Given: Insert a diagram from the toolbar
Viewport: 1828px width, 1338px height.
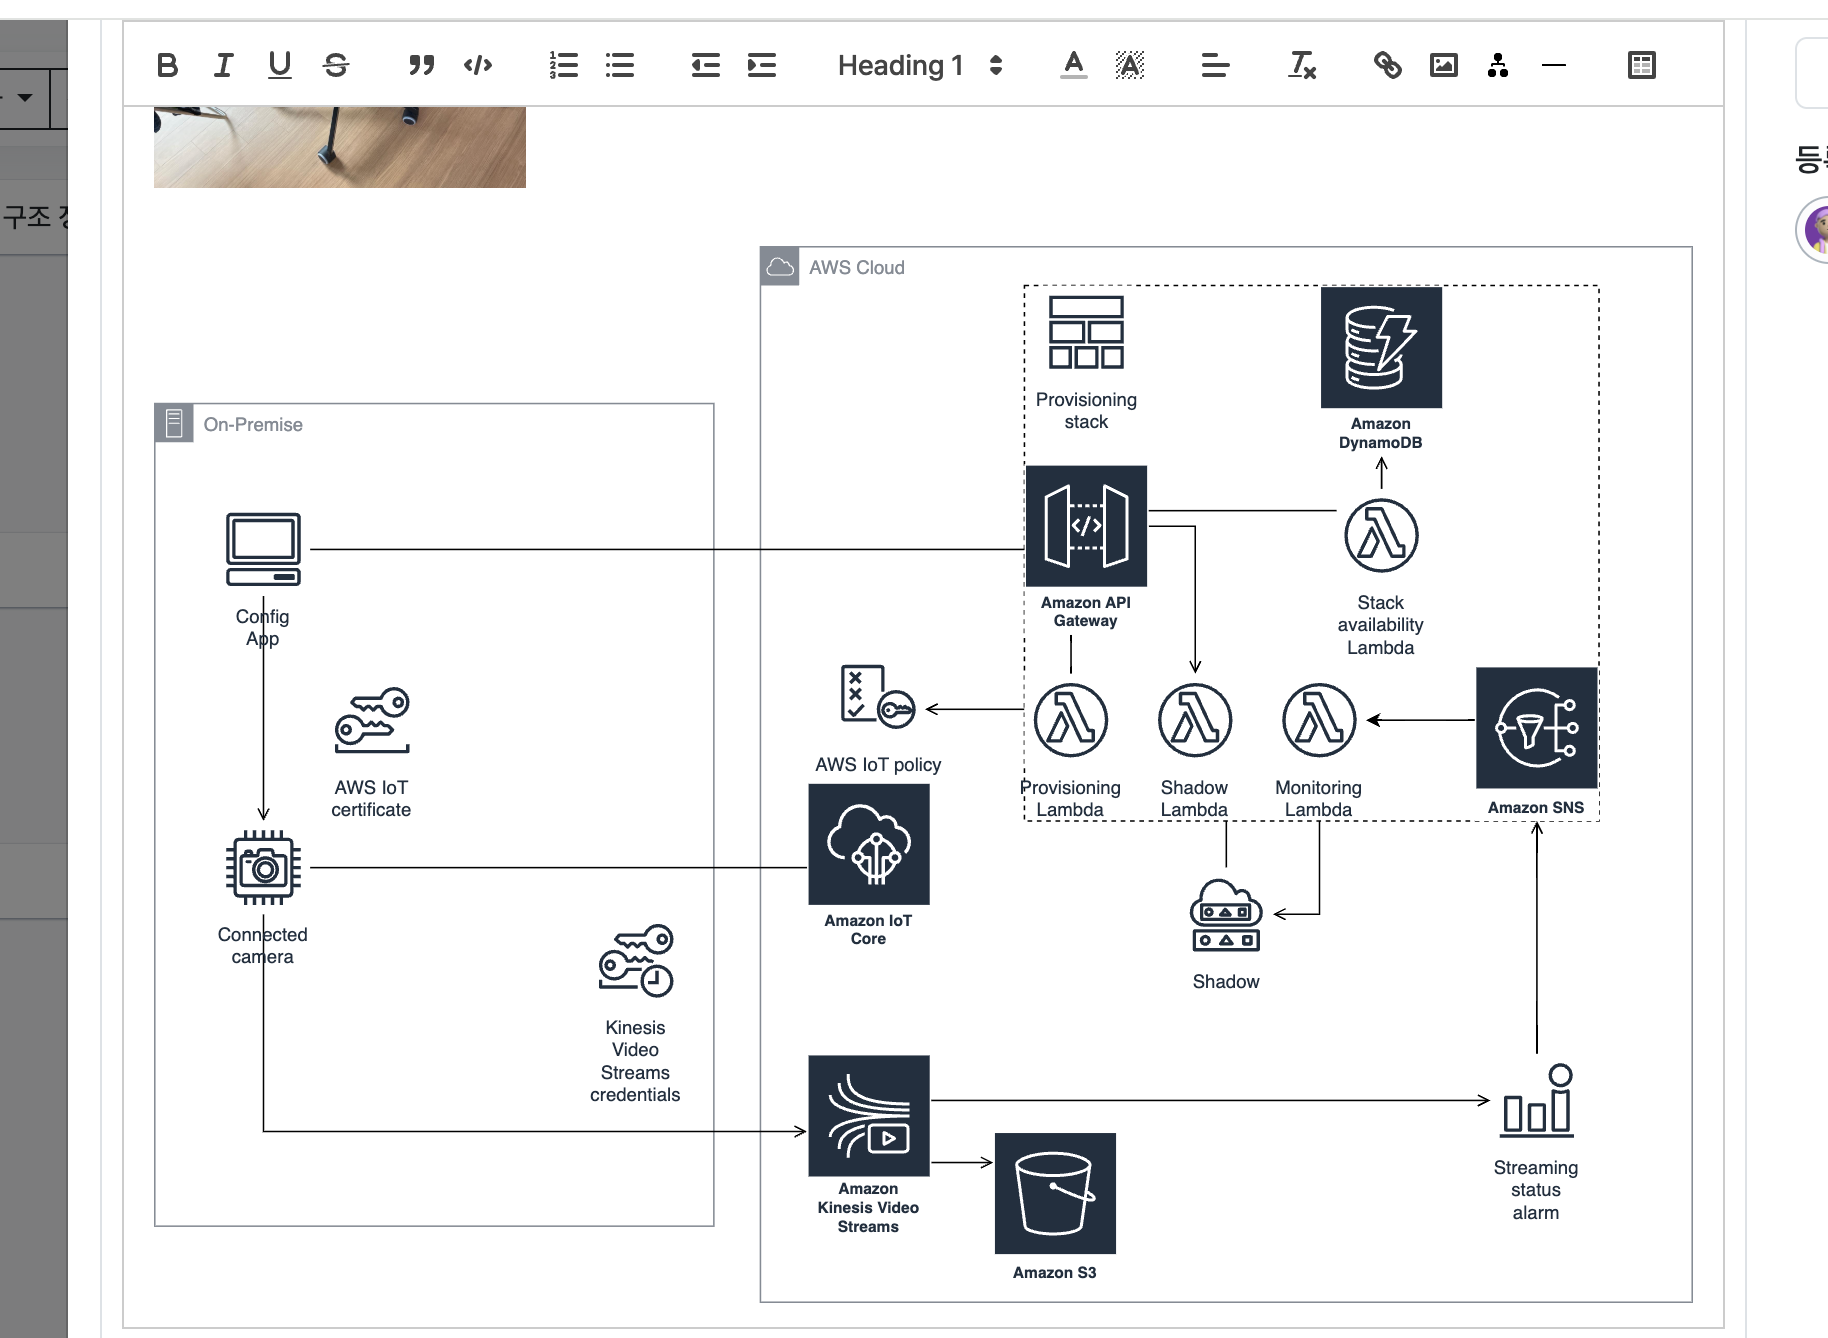Looking at the screenshot, I should 1498,66.
